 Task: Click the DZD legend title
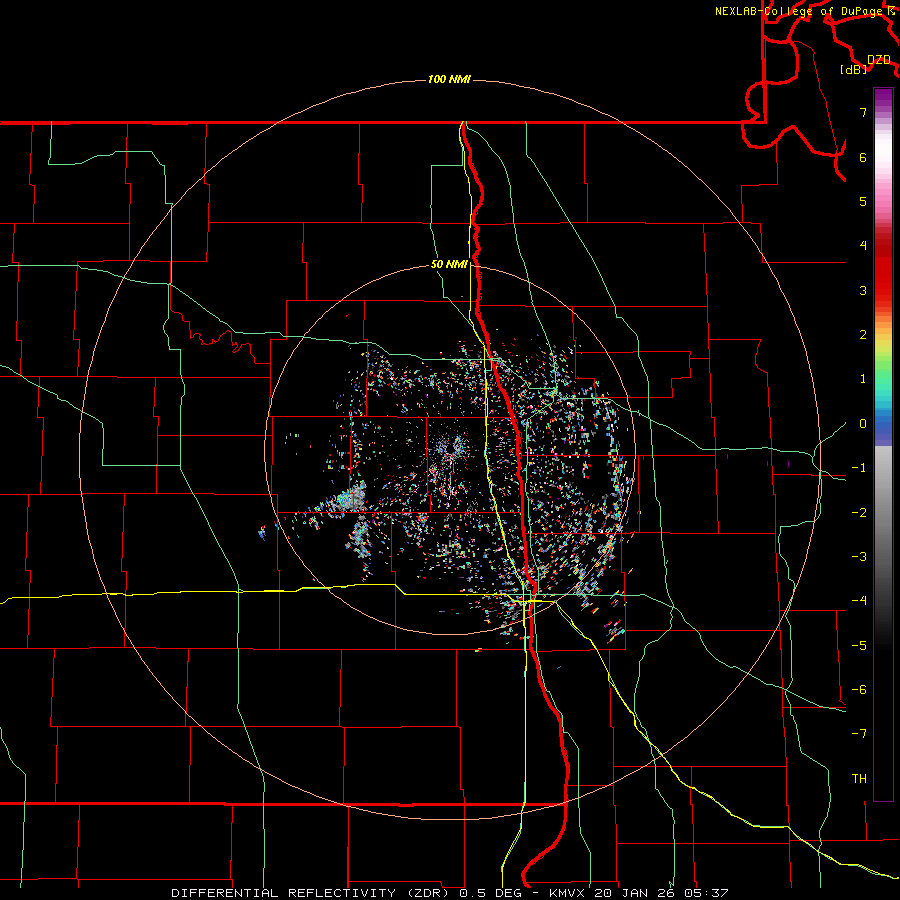coord(878,60)
